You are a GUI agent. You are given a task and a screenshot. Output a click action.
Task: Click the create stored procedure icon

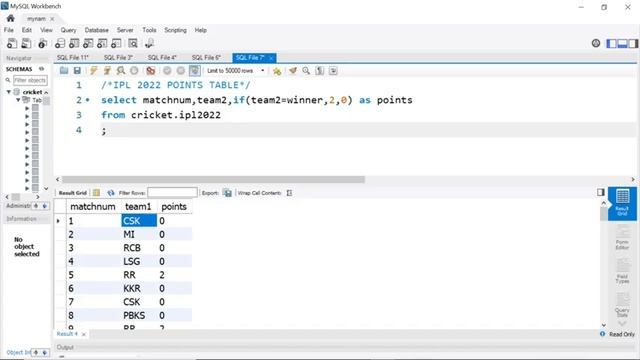coord(102,43)
